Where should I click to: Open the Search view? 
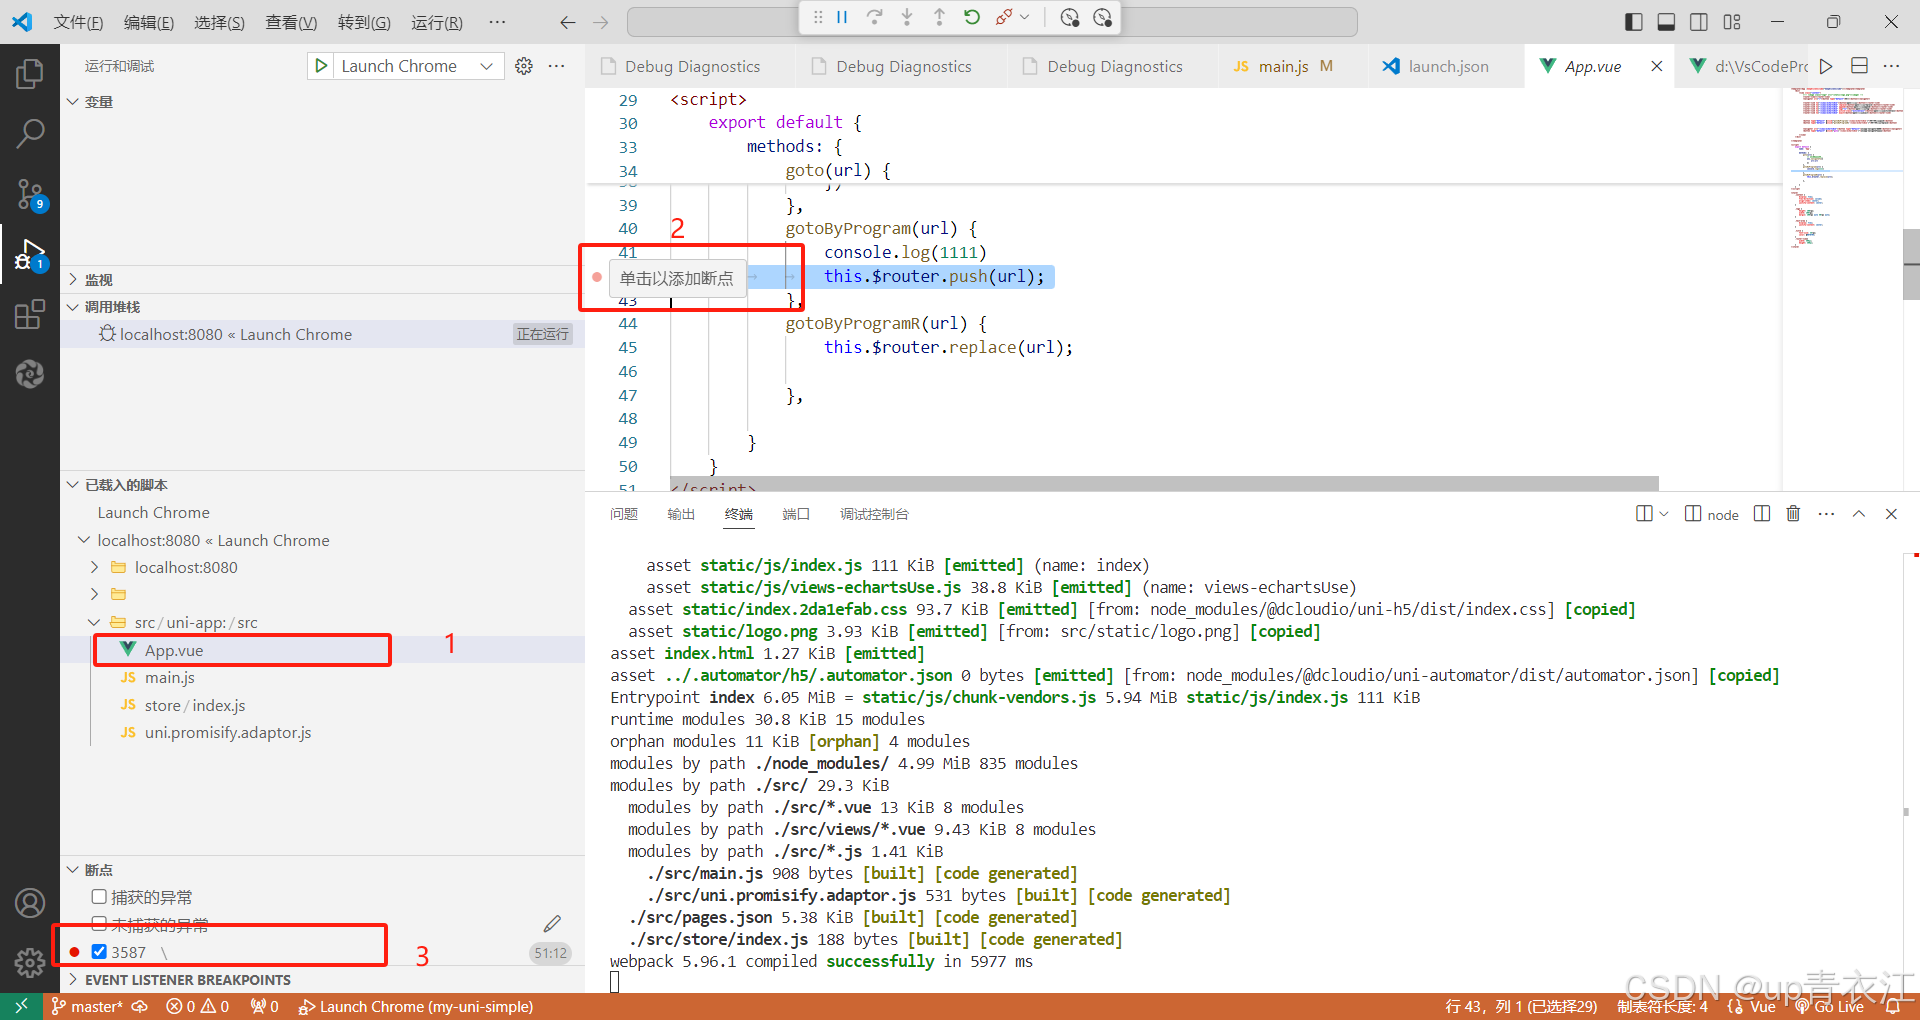click(30, 132)
